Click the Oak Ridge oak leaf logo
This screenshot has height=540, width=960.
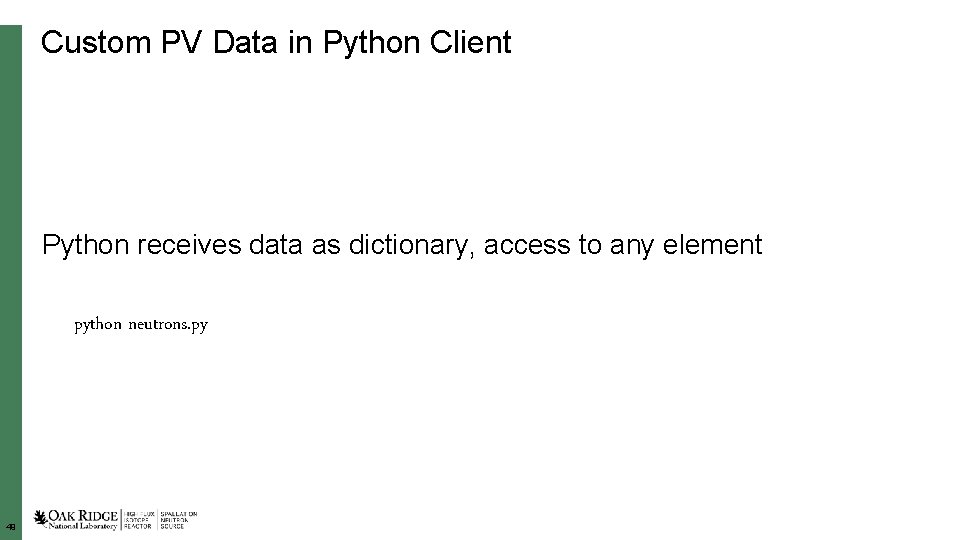(40, 517)
